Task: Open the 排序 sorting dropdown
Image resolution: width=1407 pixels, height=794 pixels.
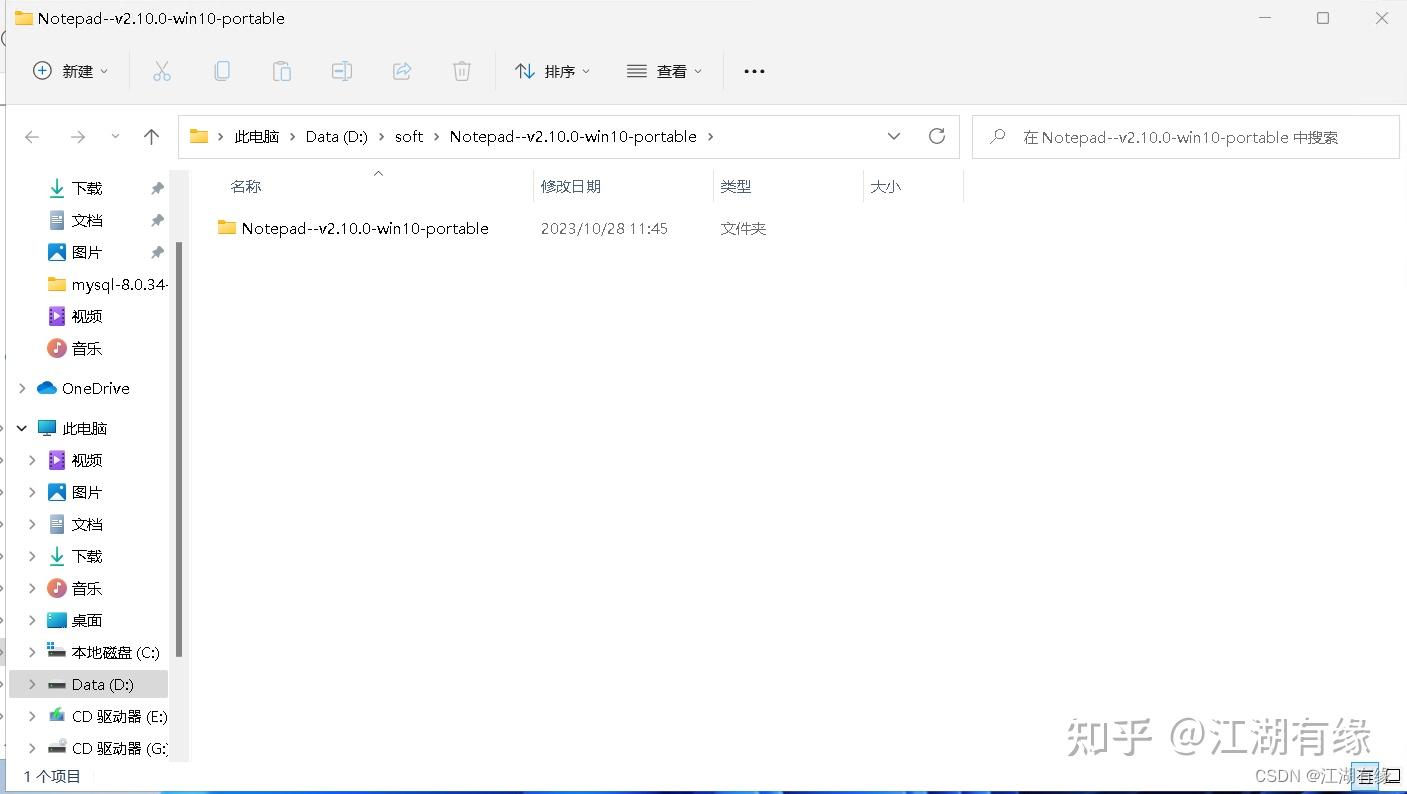Action: (x=552, y=70)
